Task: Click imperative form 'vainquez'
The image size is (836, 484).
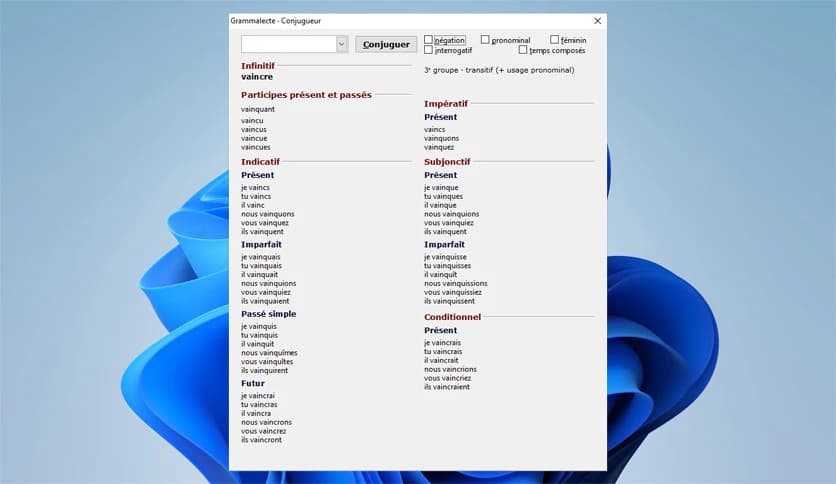Action: (x=439, y=147)
